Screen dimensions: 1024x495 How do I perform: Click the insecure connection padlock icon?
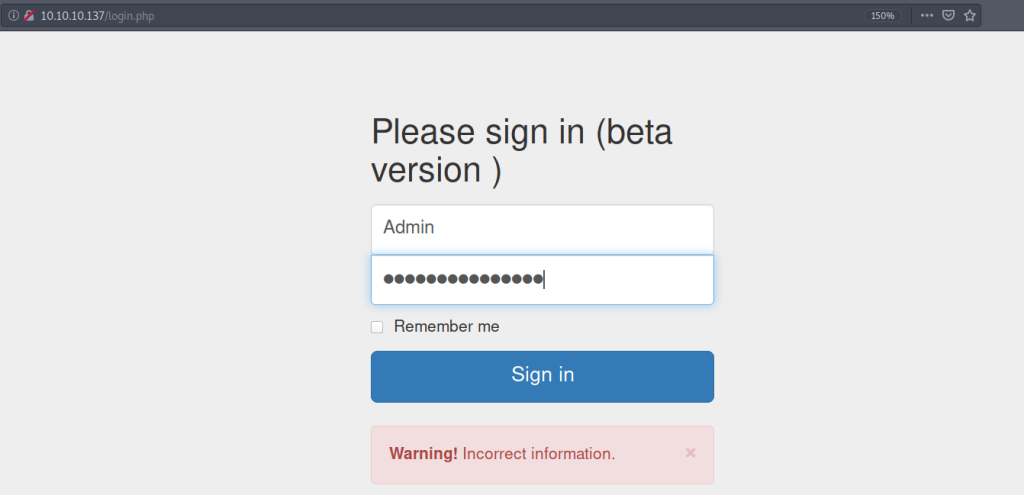coord(29,16)
